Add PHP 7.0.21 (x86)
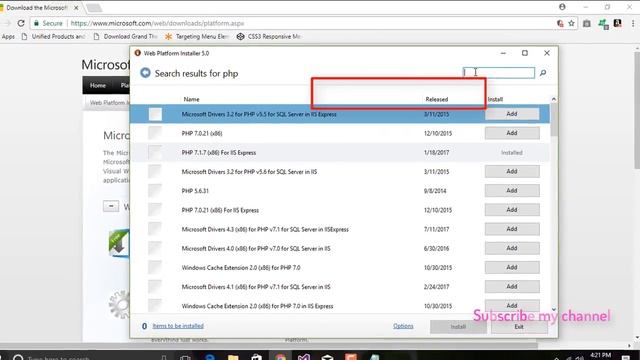Viewport: 640px width, 360px height. click(x=512, y=133)
